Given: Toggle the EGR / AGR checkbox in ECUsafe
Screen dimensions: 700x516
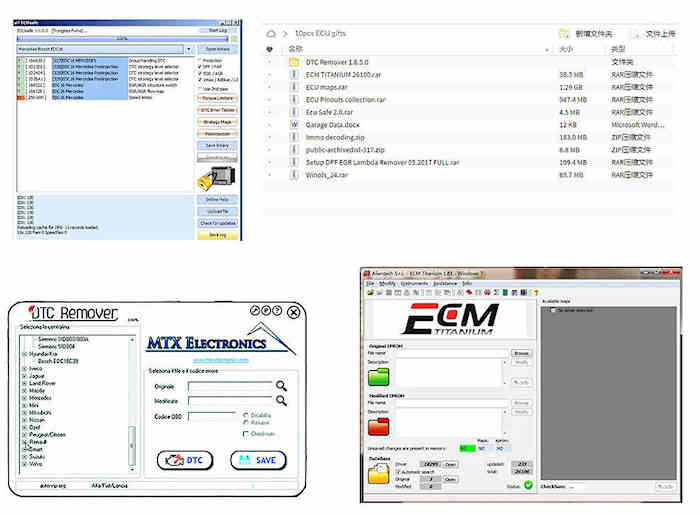Looking at the screenshot, I should [200, 73].
